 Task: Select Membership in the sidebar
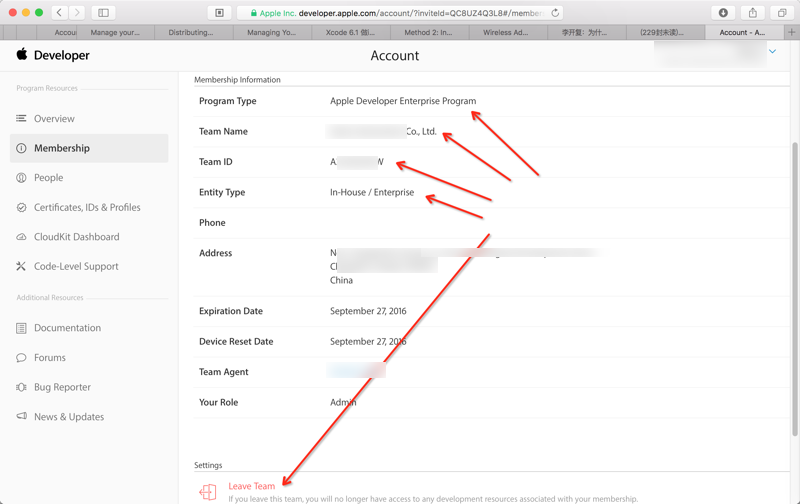point(89,148)
